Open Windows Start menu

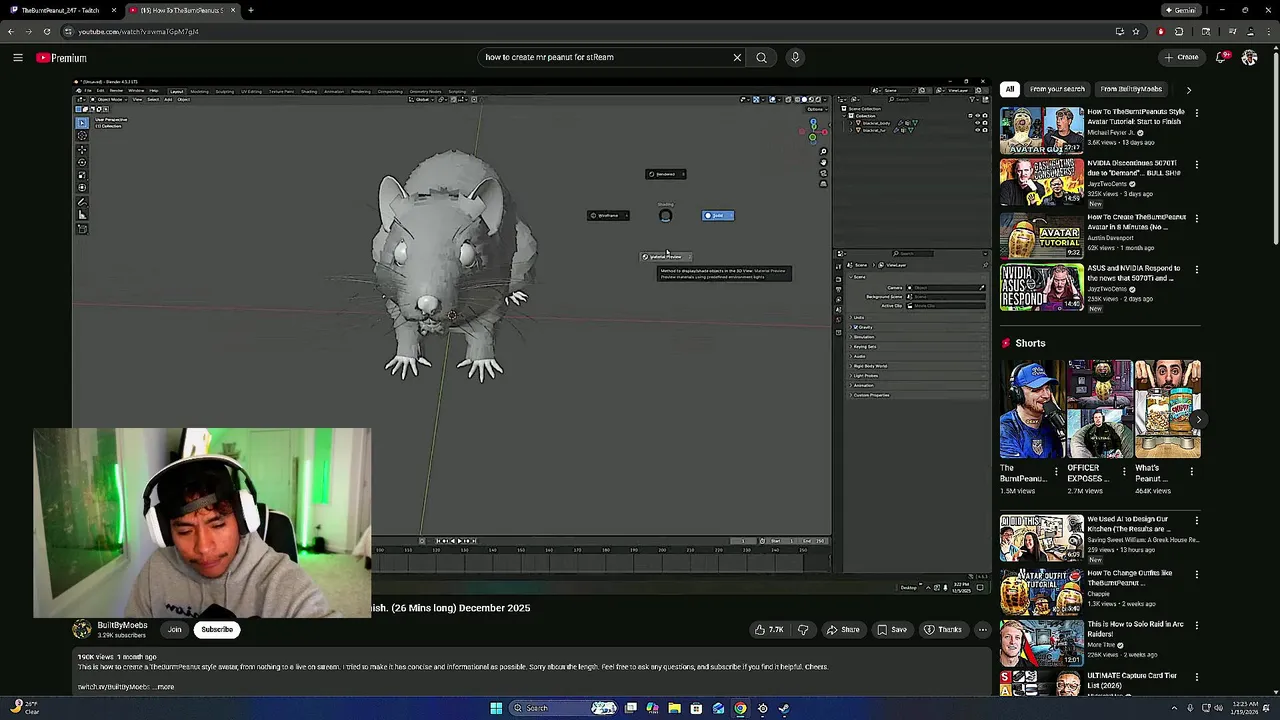pyautogui.click(x=496, y=708)
